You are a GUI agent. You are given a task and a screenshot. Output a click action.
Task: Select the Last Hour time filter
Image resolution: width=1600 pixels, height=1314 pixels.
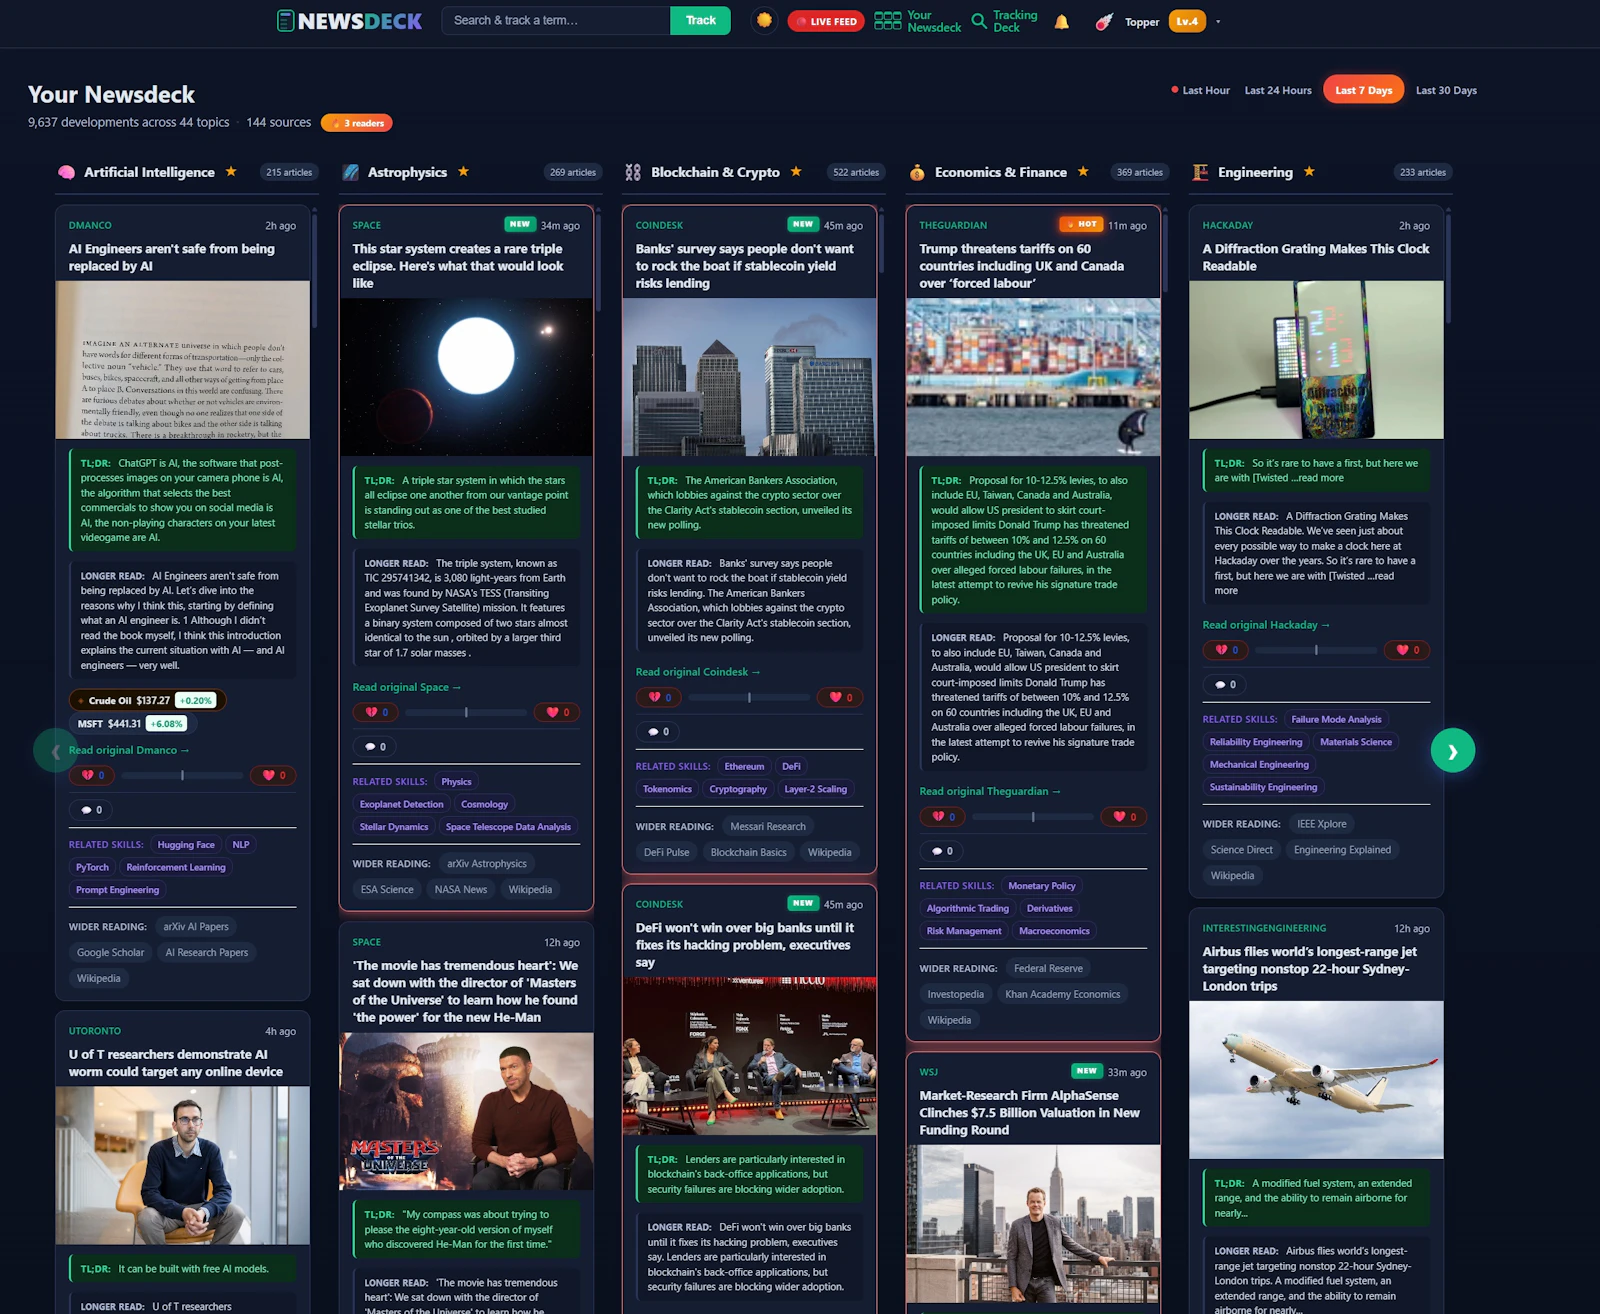click(x=1200, y=90)
